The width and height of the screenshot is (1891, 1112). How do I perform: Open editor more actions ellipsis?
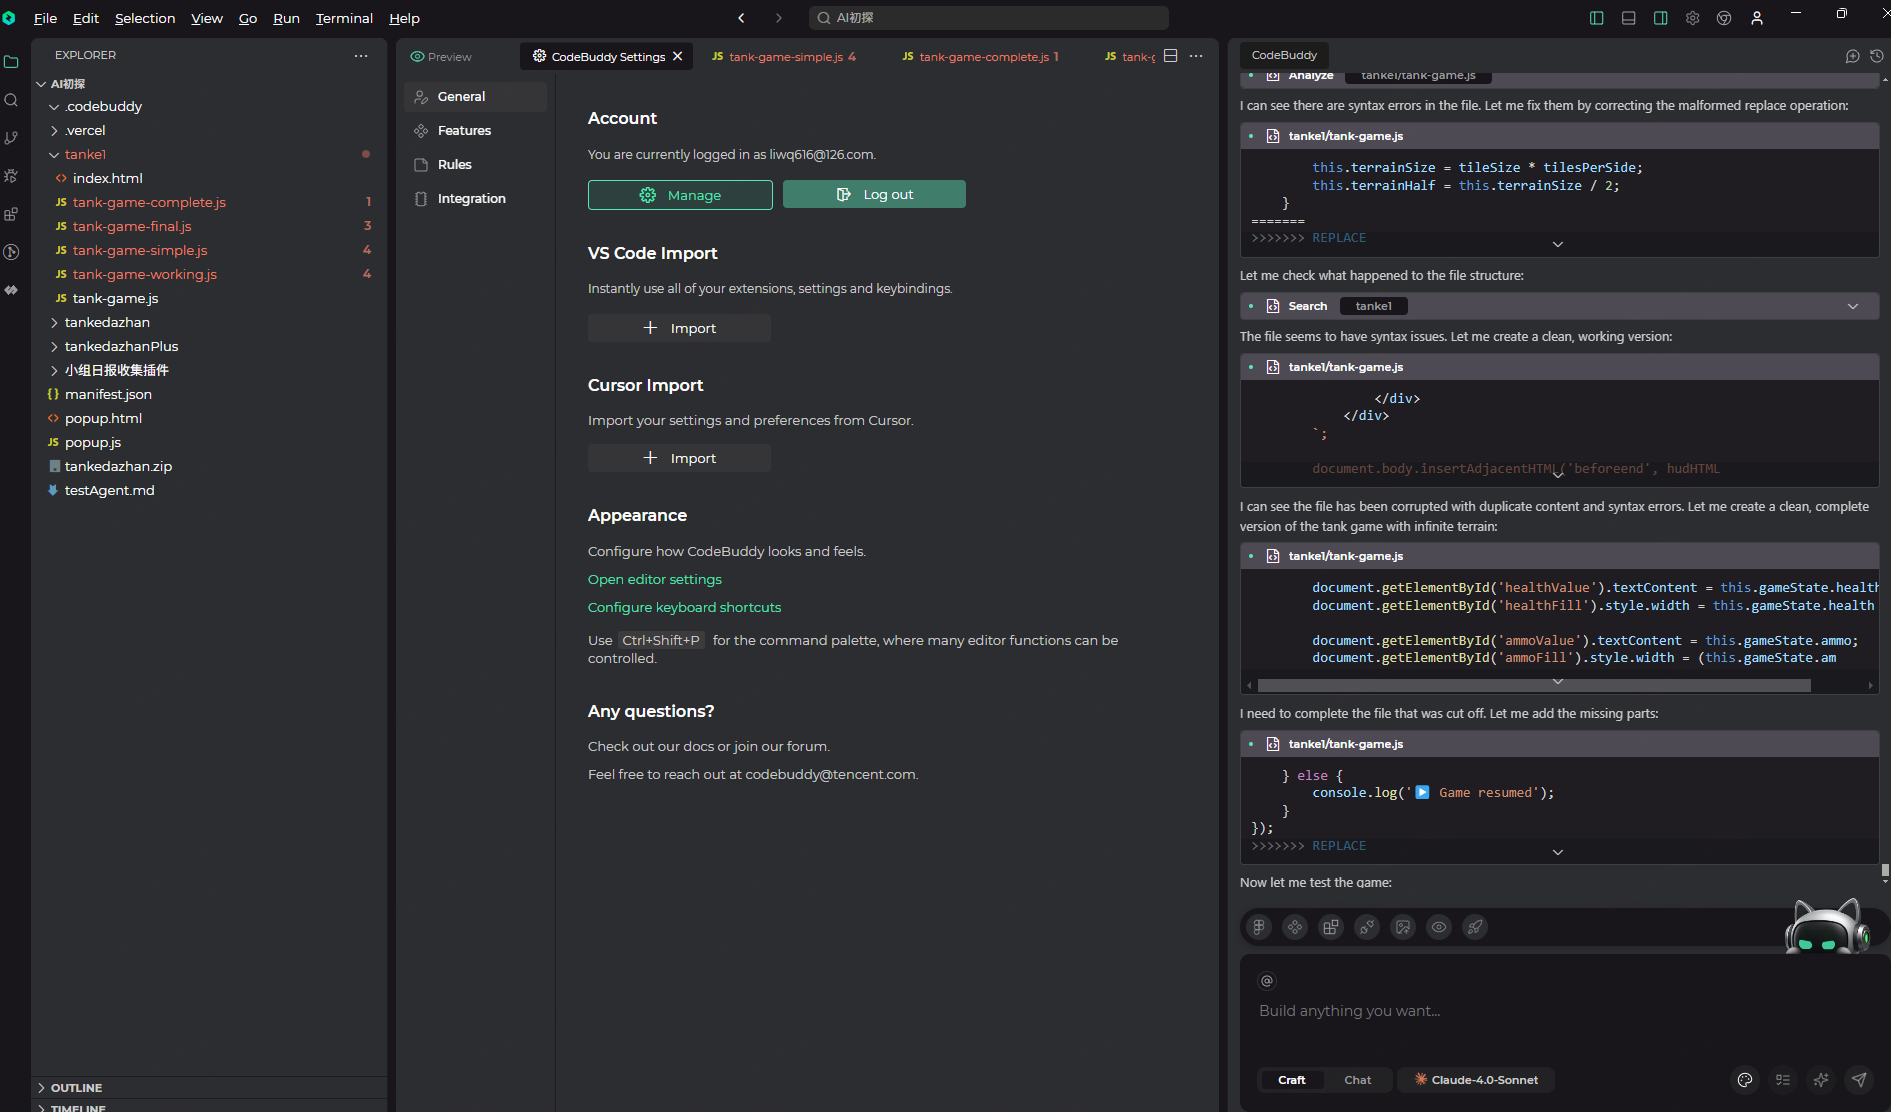pyautogui.click(x=1196, y=56)
